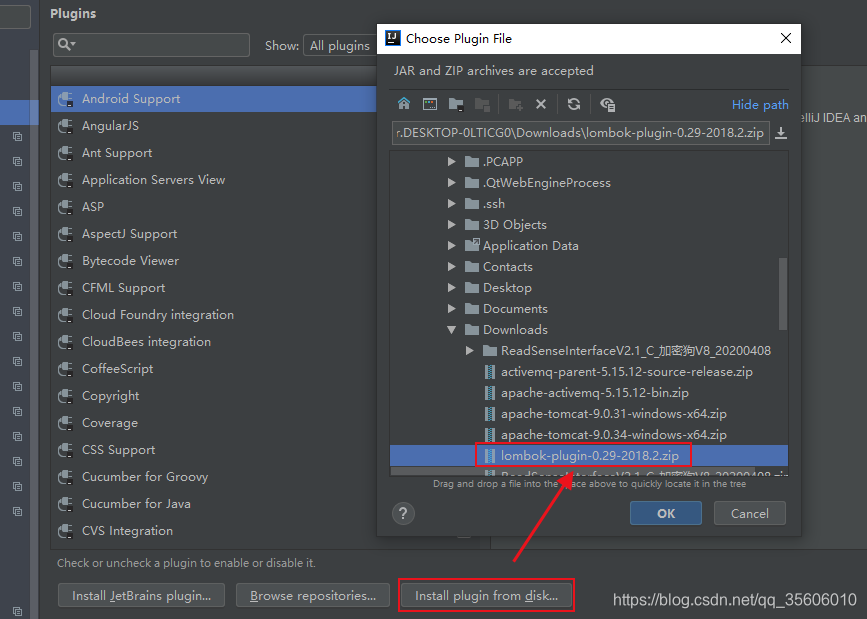
Task: Click the Delete (X) toolbar icon
Action: click(541, 104)
